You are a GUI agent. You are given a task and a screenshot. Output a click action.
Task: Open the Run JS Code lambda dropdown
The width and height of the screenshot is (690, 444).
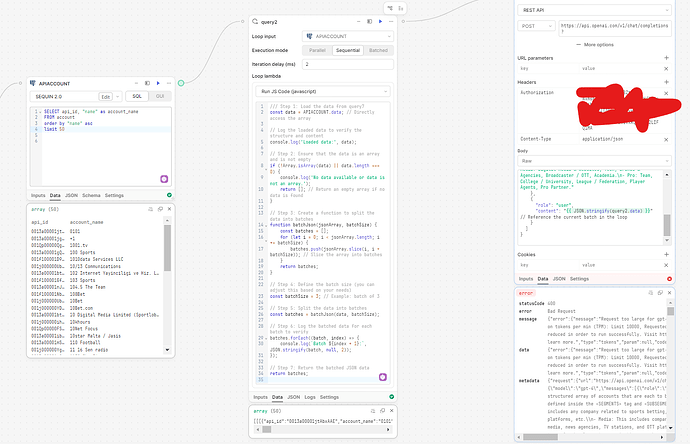[x=323, y=92]
